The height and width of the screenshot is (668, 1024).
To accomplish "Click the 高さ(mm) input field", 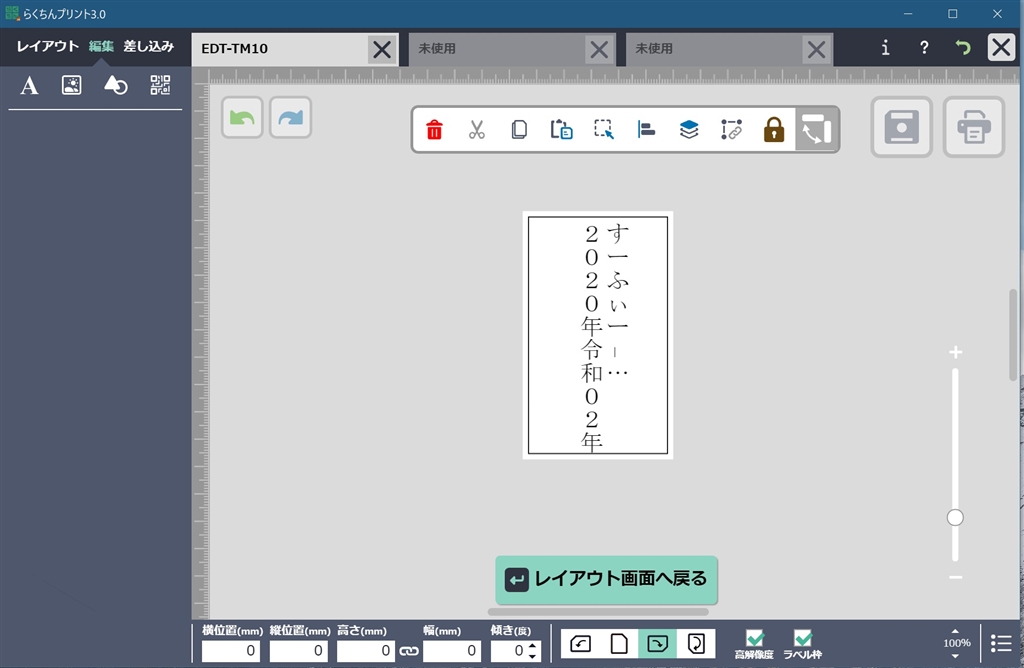I will [x=366, y=651].
